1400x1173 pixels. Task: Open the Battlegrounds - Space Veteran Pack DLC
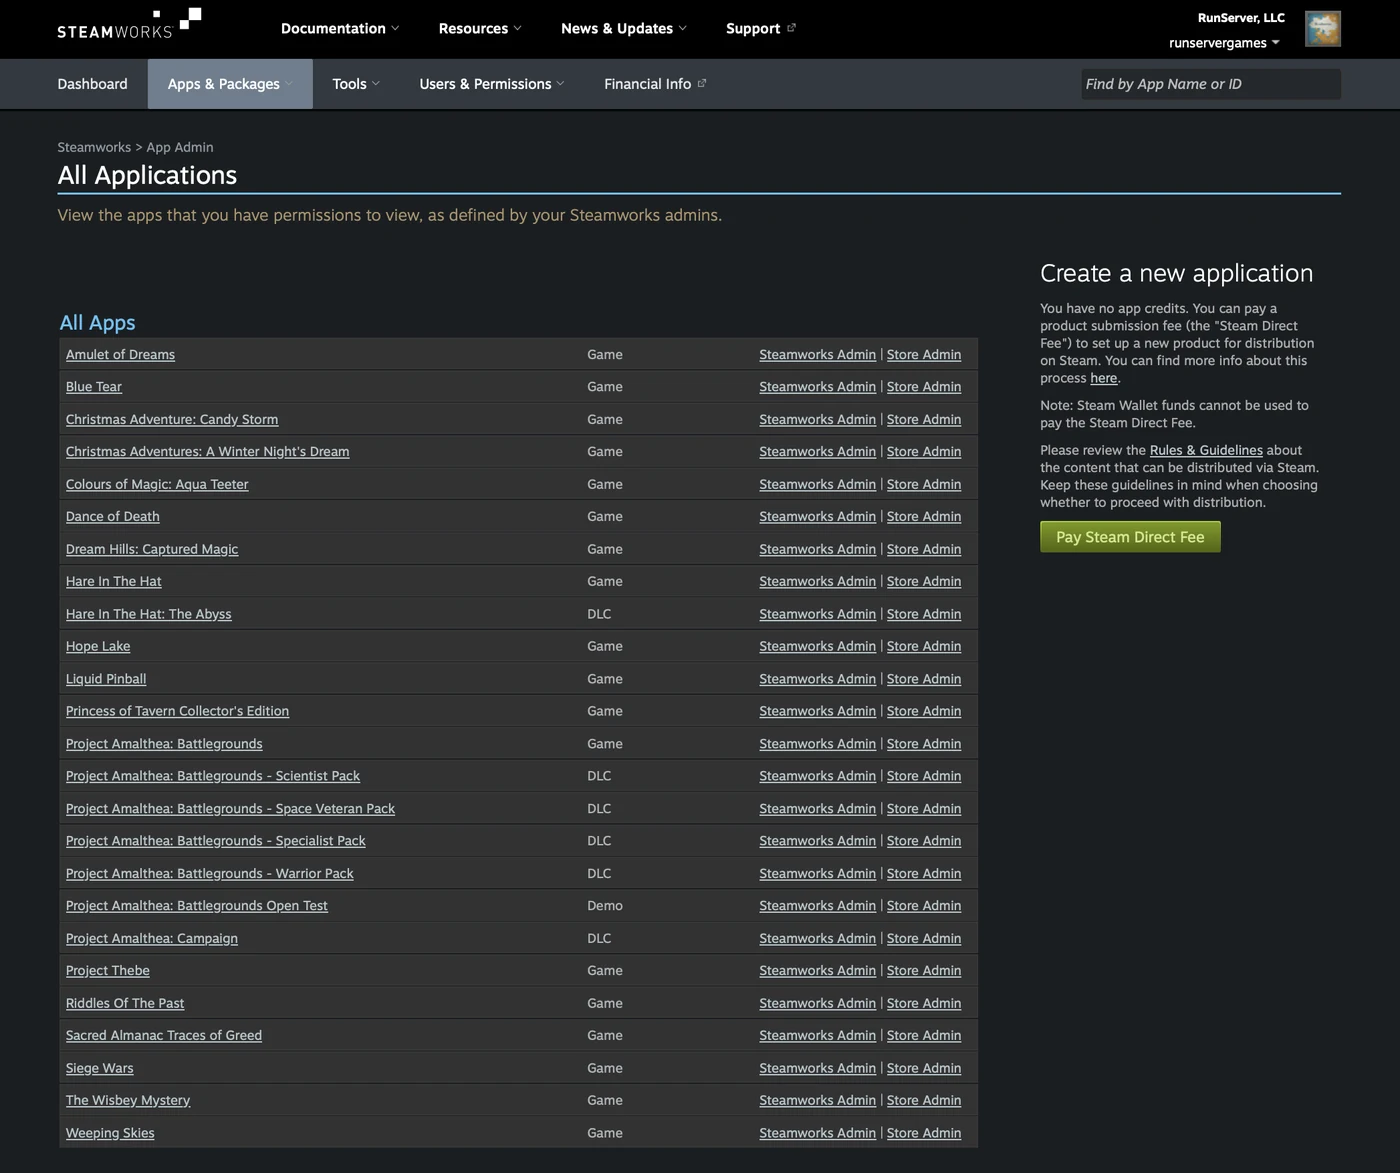click(x=230, y=808)
